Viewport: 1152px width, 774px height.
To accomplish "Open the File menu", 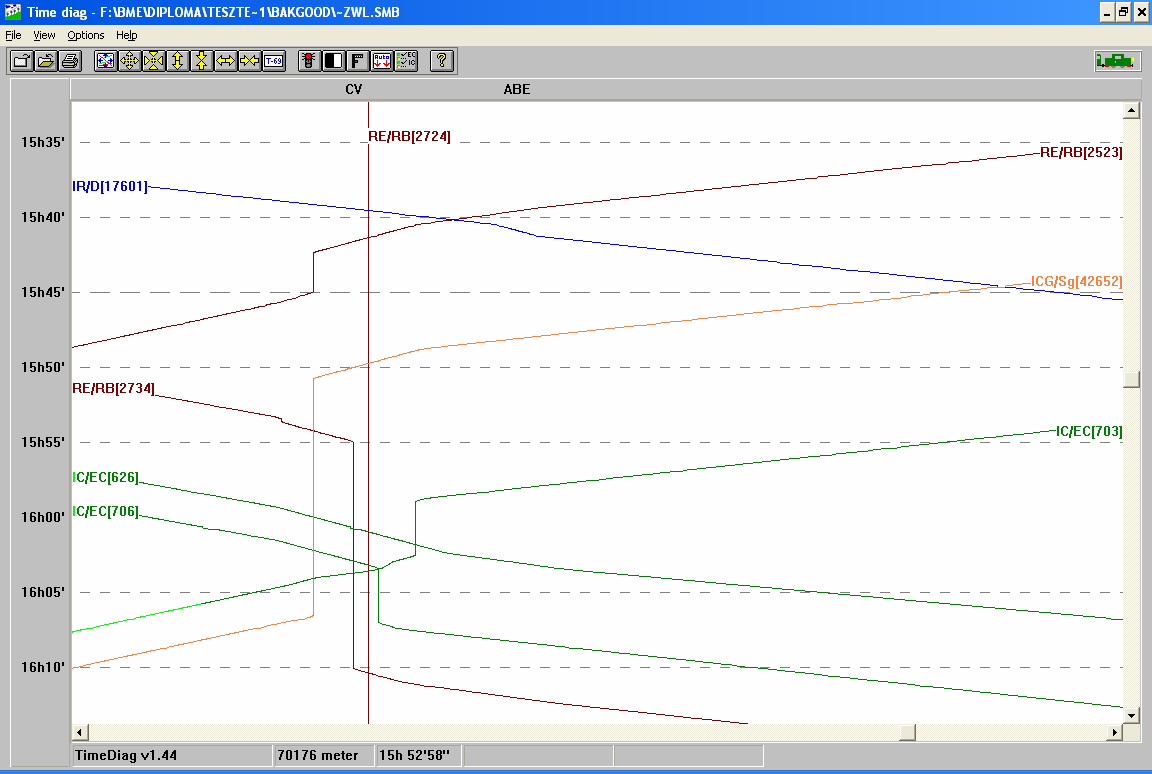I will pyautogui.click(x=13, y=35).
